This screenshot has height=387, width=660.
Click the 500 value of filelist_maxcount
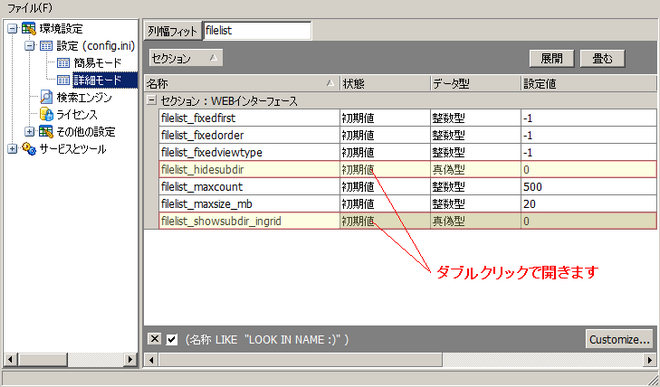(532, 187)
